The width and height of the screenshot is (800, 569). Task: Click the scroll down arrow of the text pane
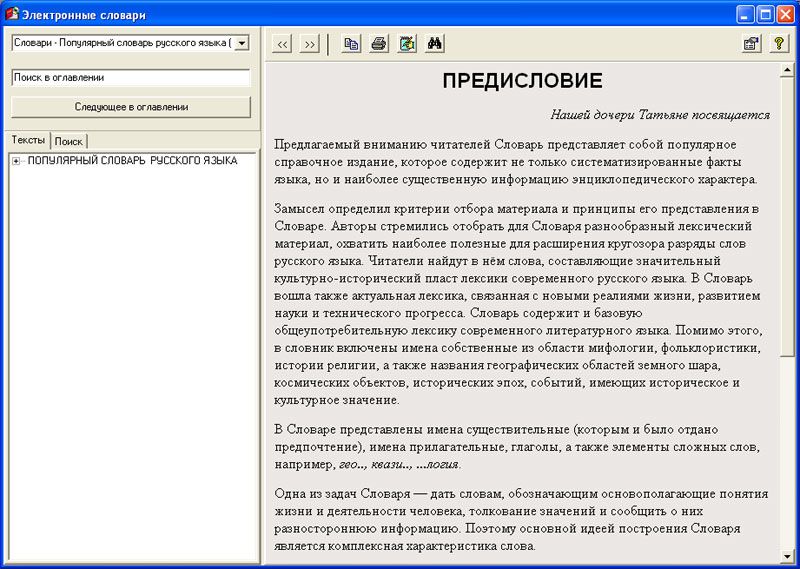(789, 555)
